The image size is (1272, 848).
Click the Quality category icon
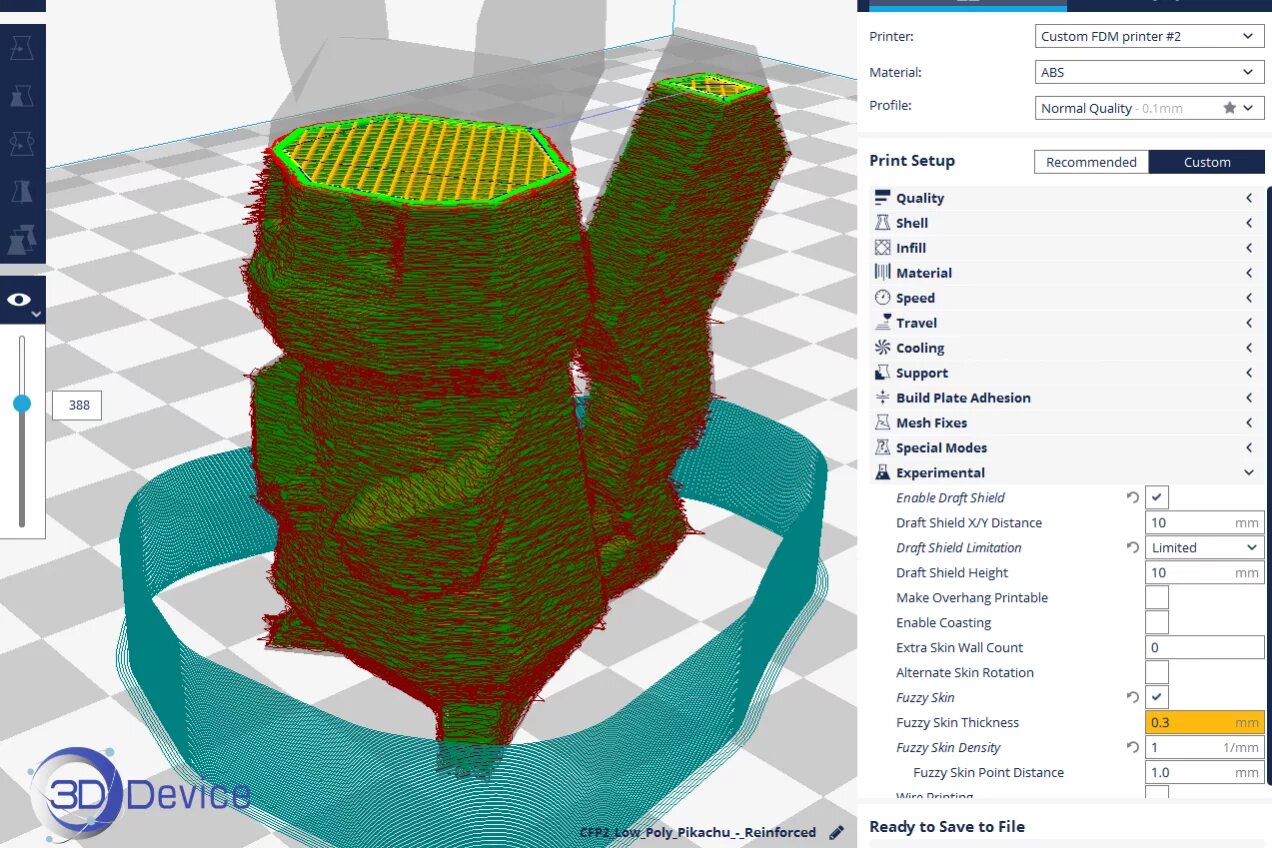pyautogui.click(x=882, y=198)
